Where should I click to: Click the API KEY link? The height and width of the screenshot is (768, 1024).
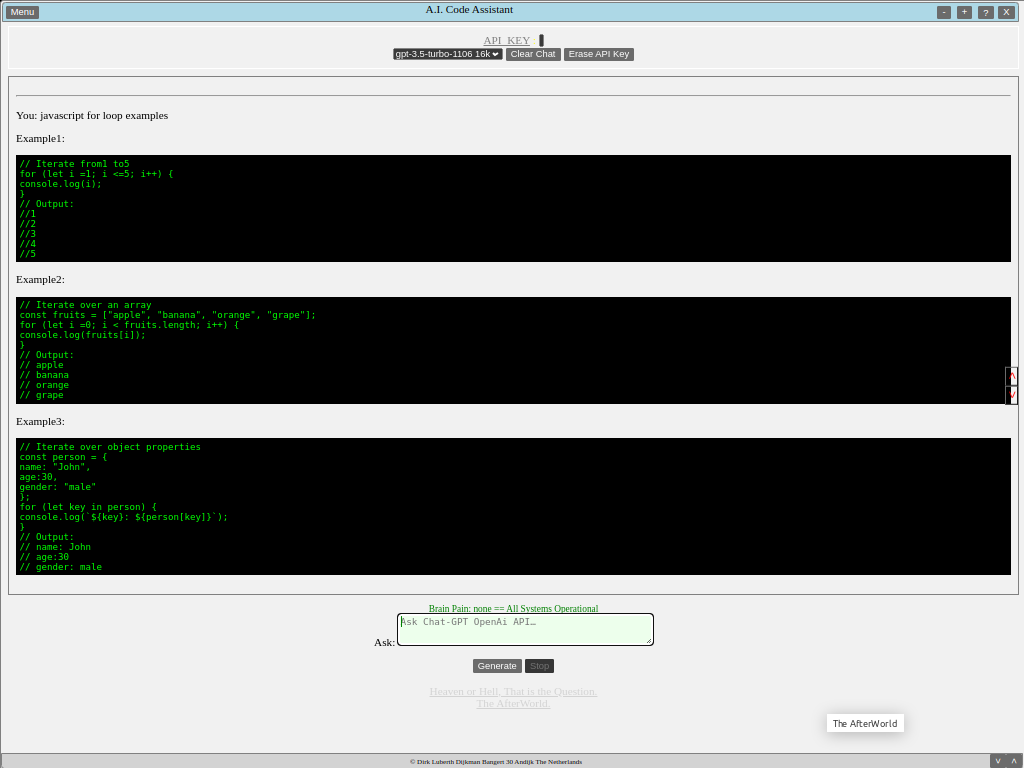click(x=506, y=40)
